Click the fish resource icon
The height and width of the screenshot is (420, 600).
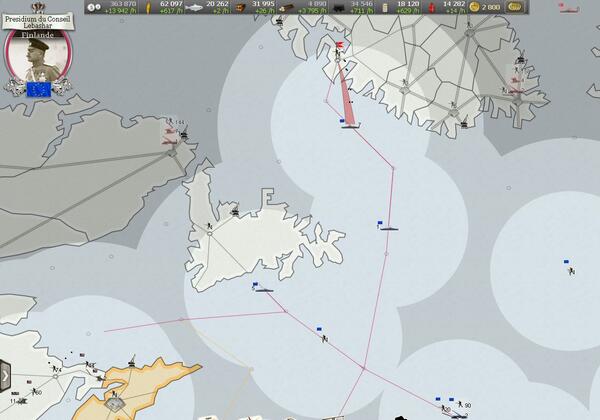tap(194, 7)
